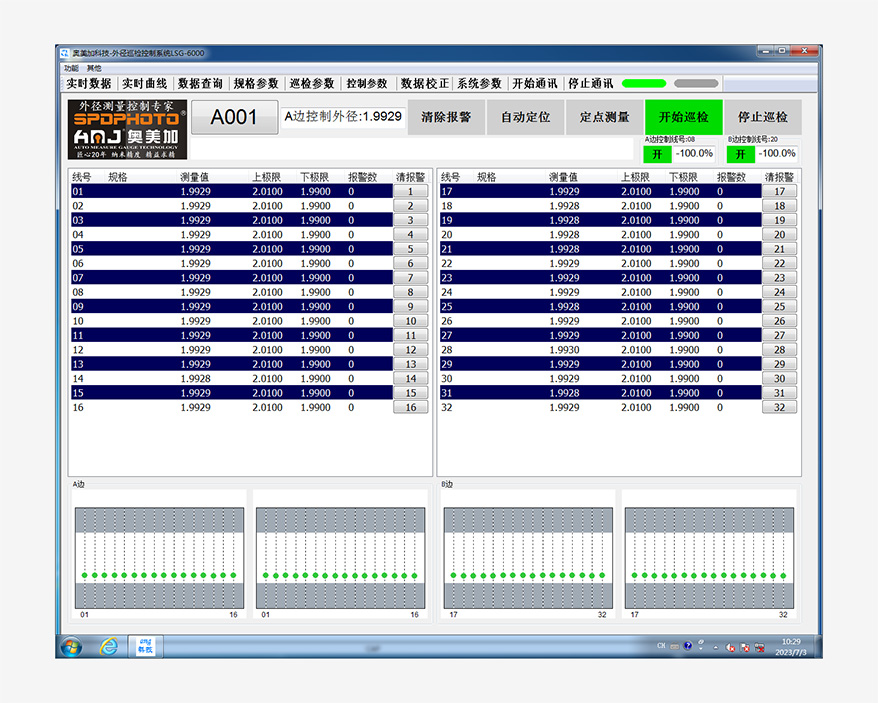Switch to the 实时曲线 tab
Viewport: 878px width, 703px height.
[x=145, y=84]
